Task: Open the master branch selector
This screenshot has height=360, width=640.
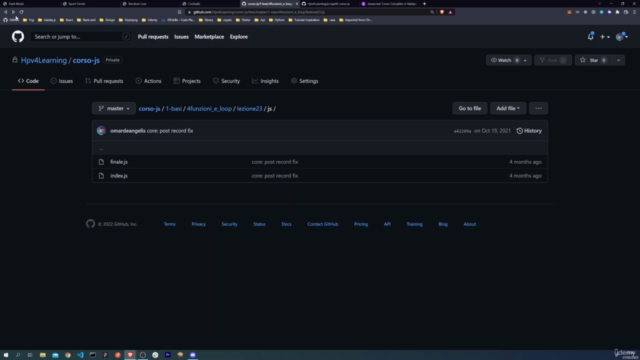Action: point(114,109)
